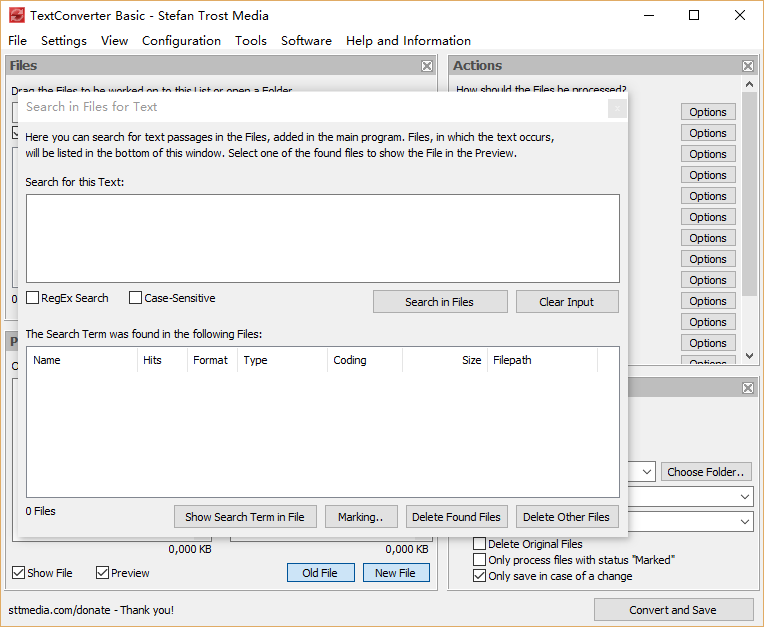
Task: Sort results by the Hits column header
Action: click(x=152, y=360)
